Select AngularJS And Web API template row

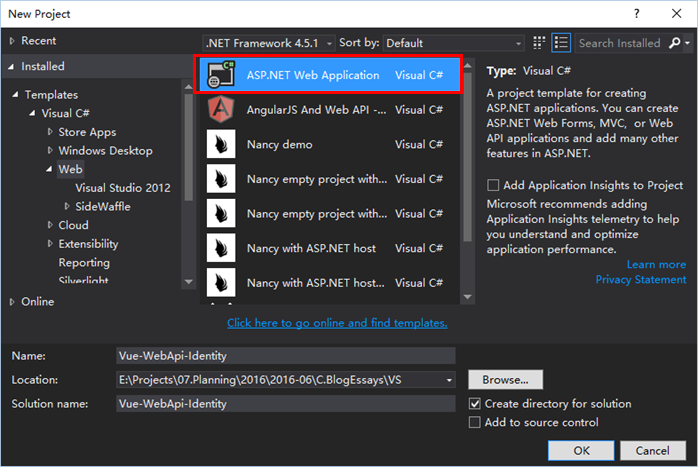click(x=329, y=110)
